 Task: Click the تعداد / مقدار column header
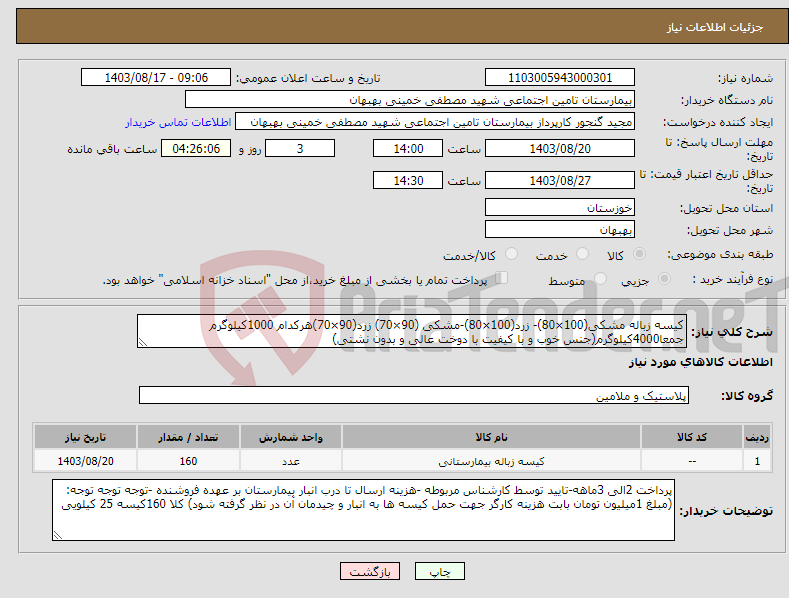[188, 437]
